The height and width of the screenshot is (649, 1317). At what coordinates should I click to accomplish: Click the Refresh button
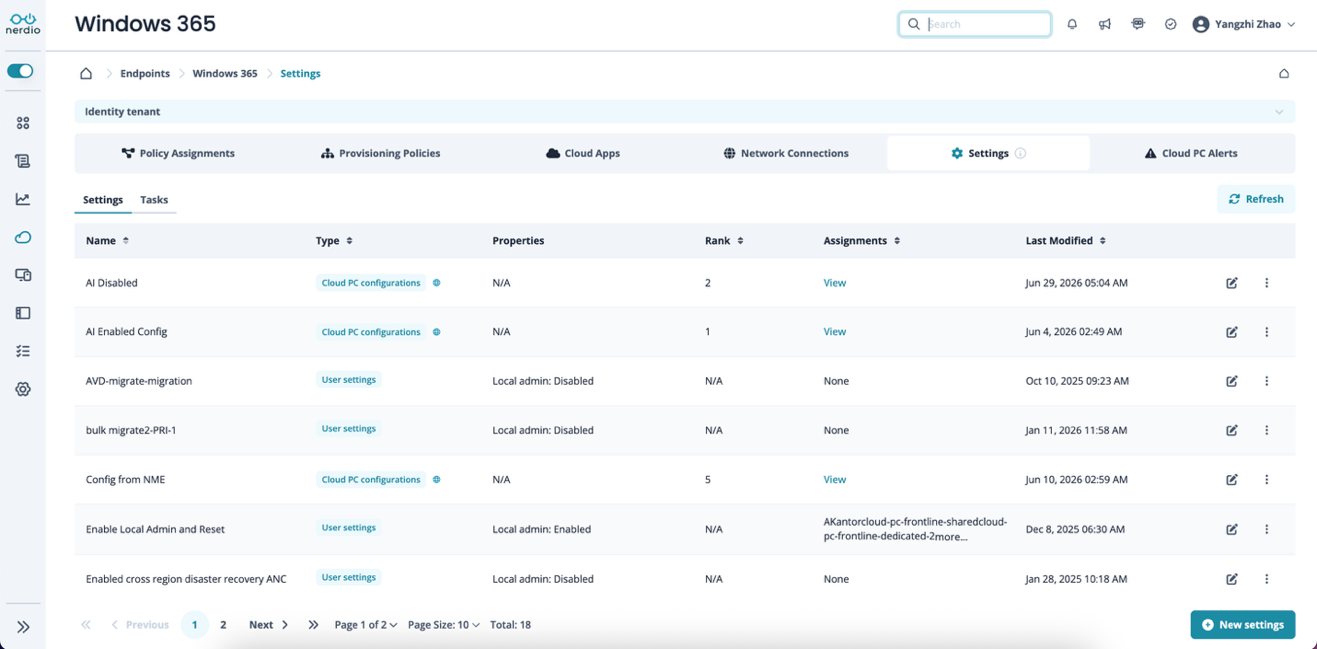1256,199
